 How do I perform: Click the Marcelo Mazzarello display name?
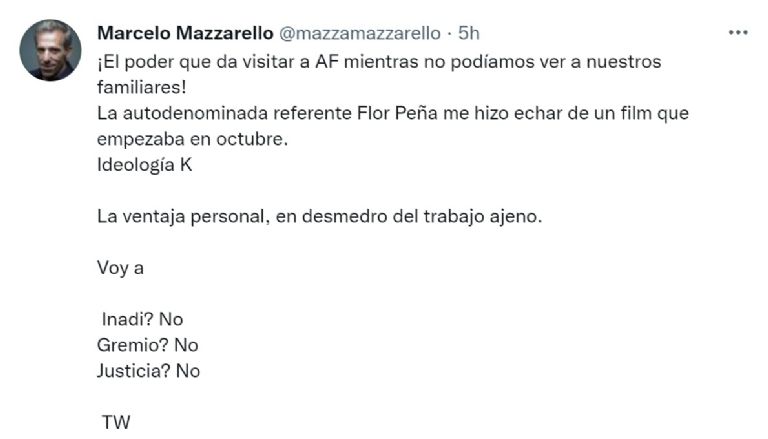[185, 33]
